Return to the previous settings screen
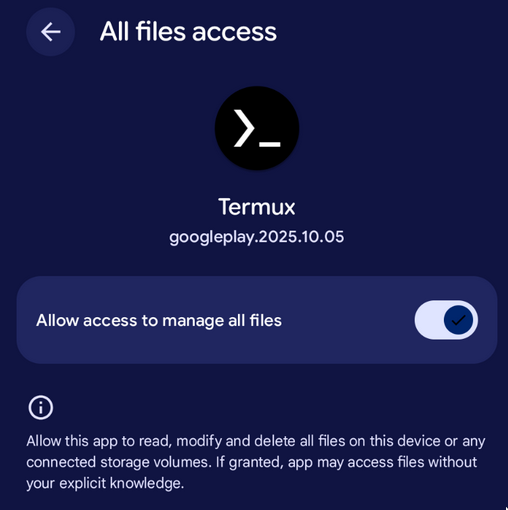 [50, 32]
